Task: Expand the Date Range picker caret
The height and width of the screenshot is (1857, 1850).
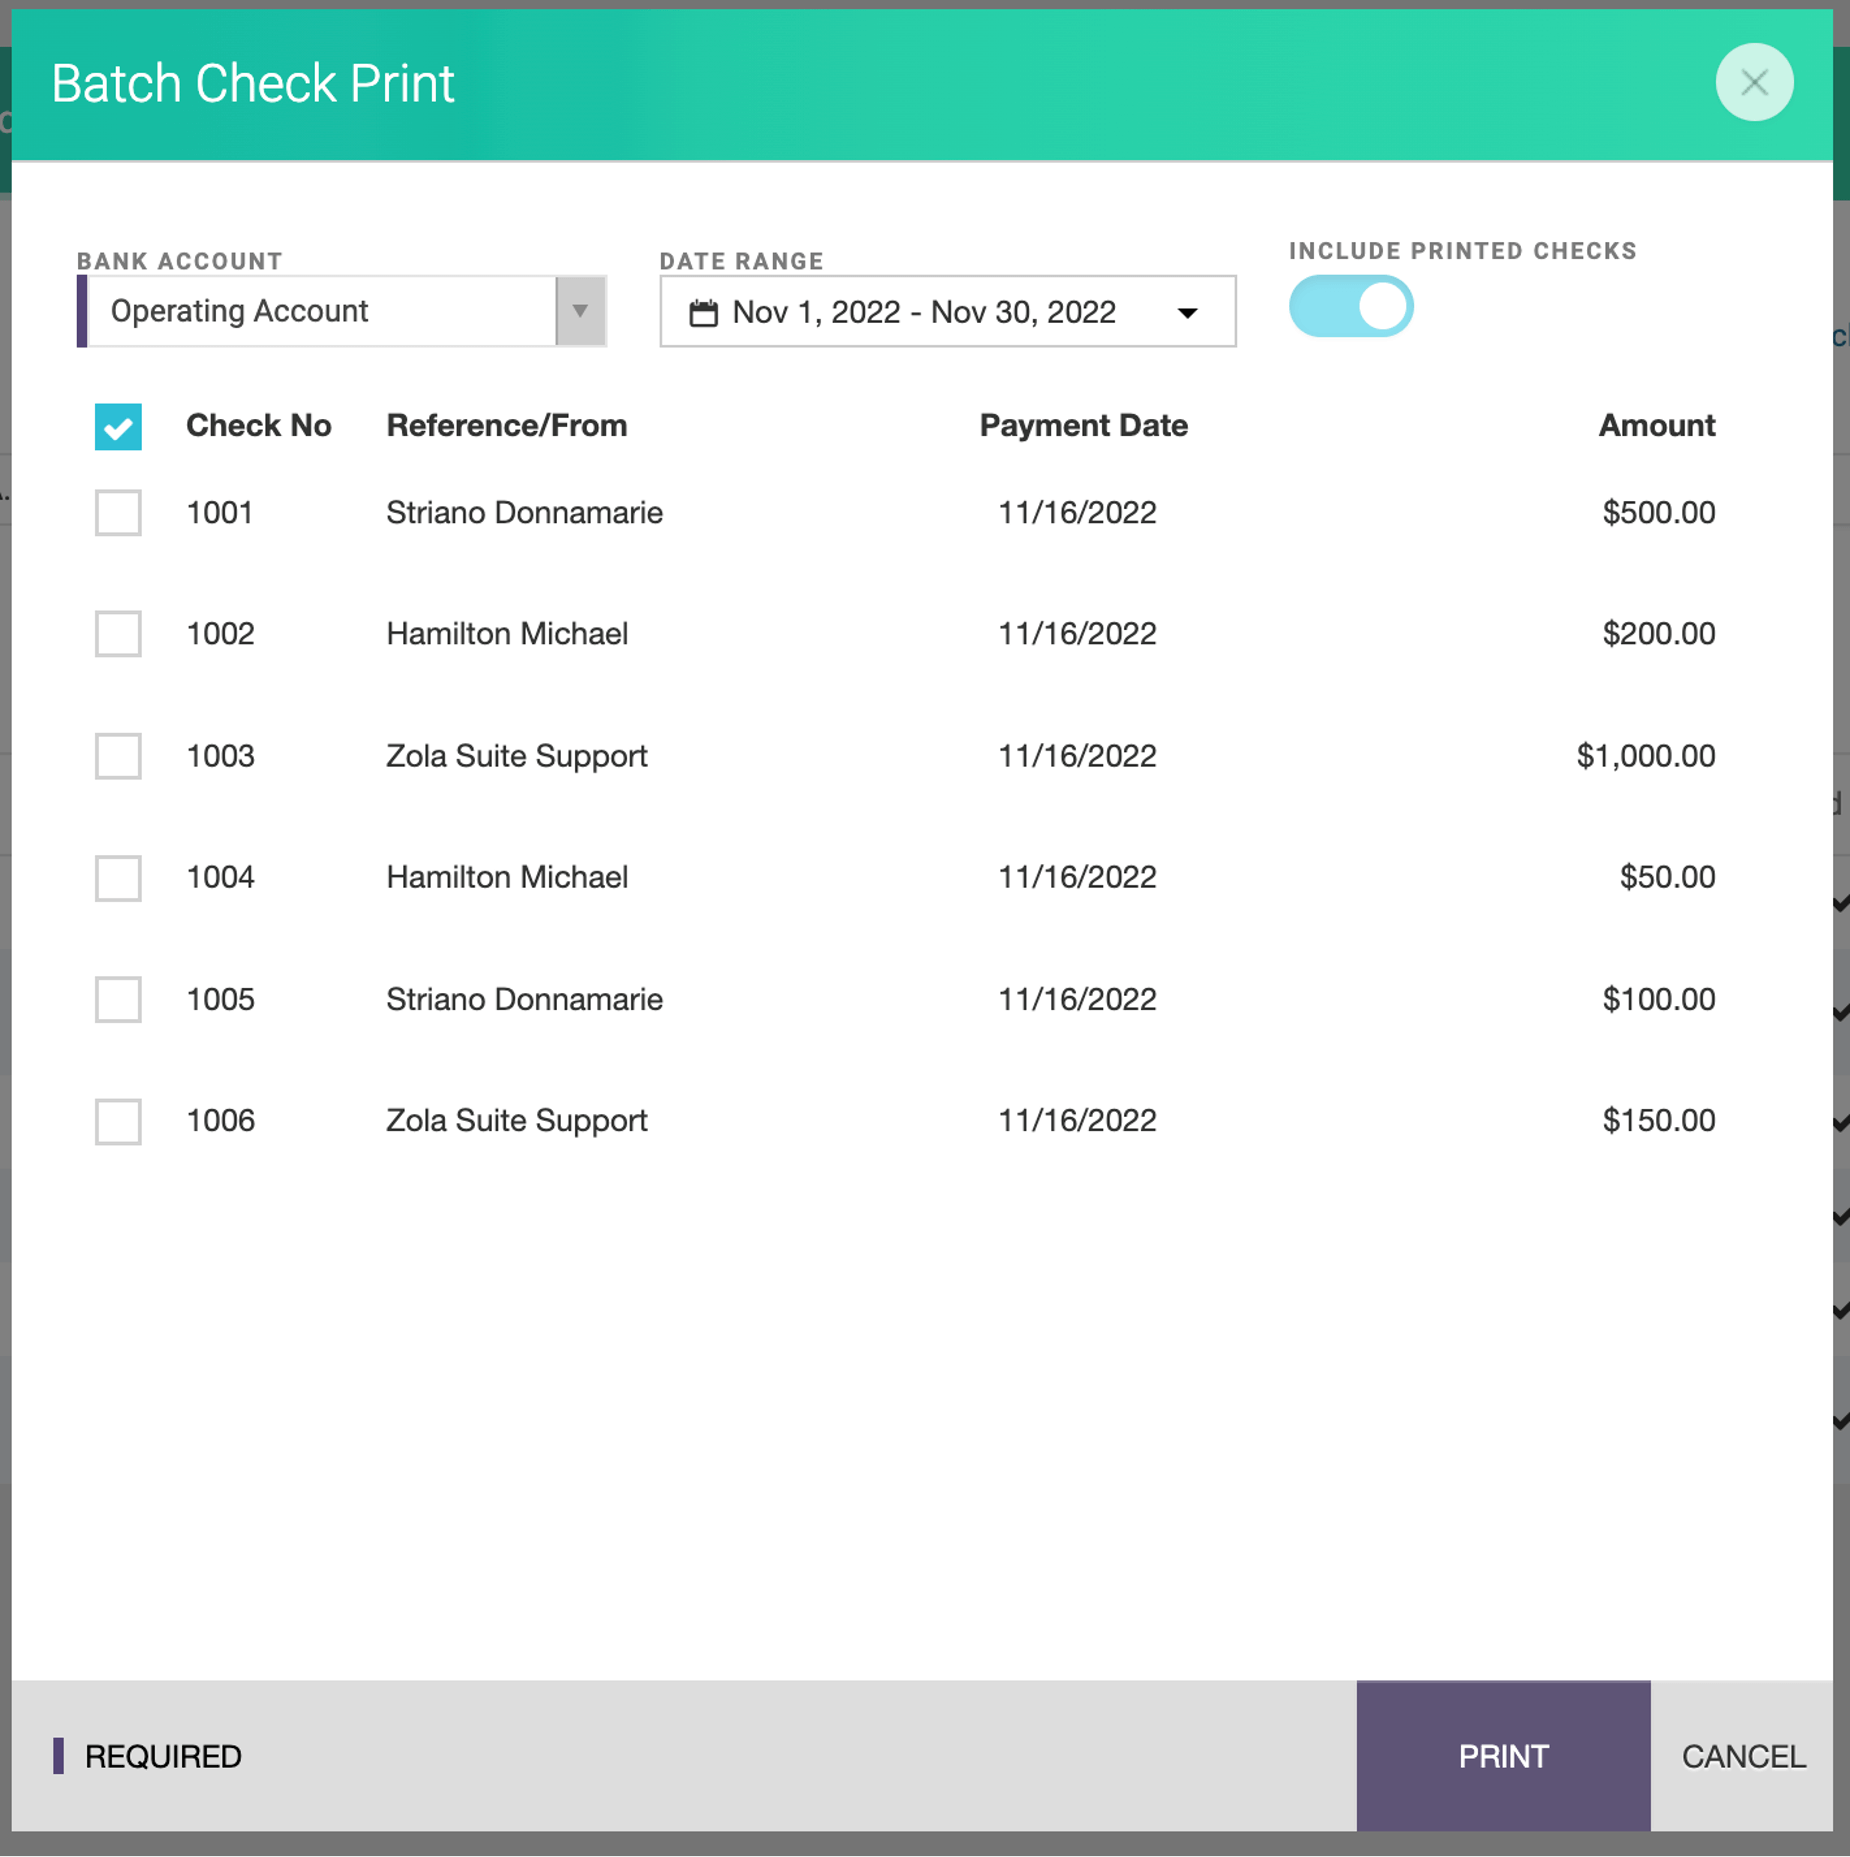Action: click(1187, 313)
